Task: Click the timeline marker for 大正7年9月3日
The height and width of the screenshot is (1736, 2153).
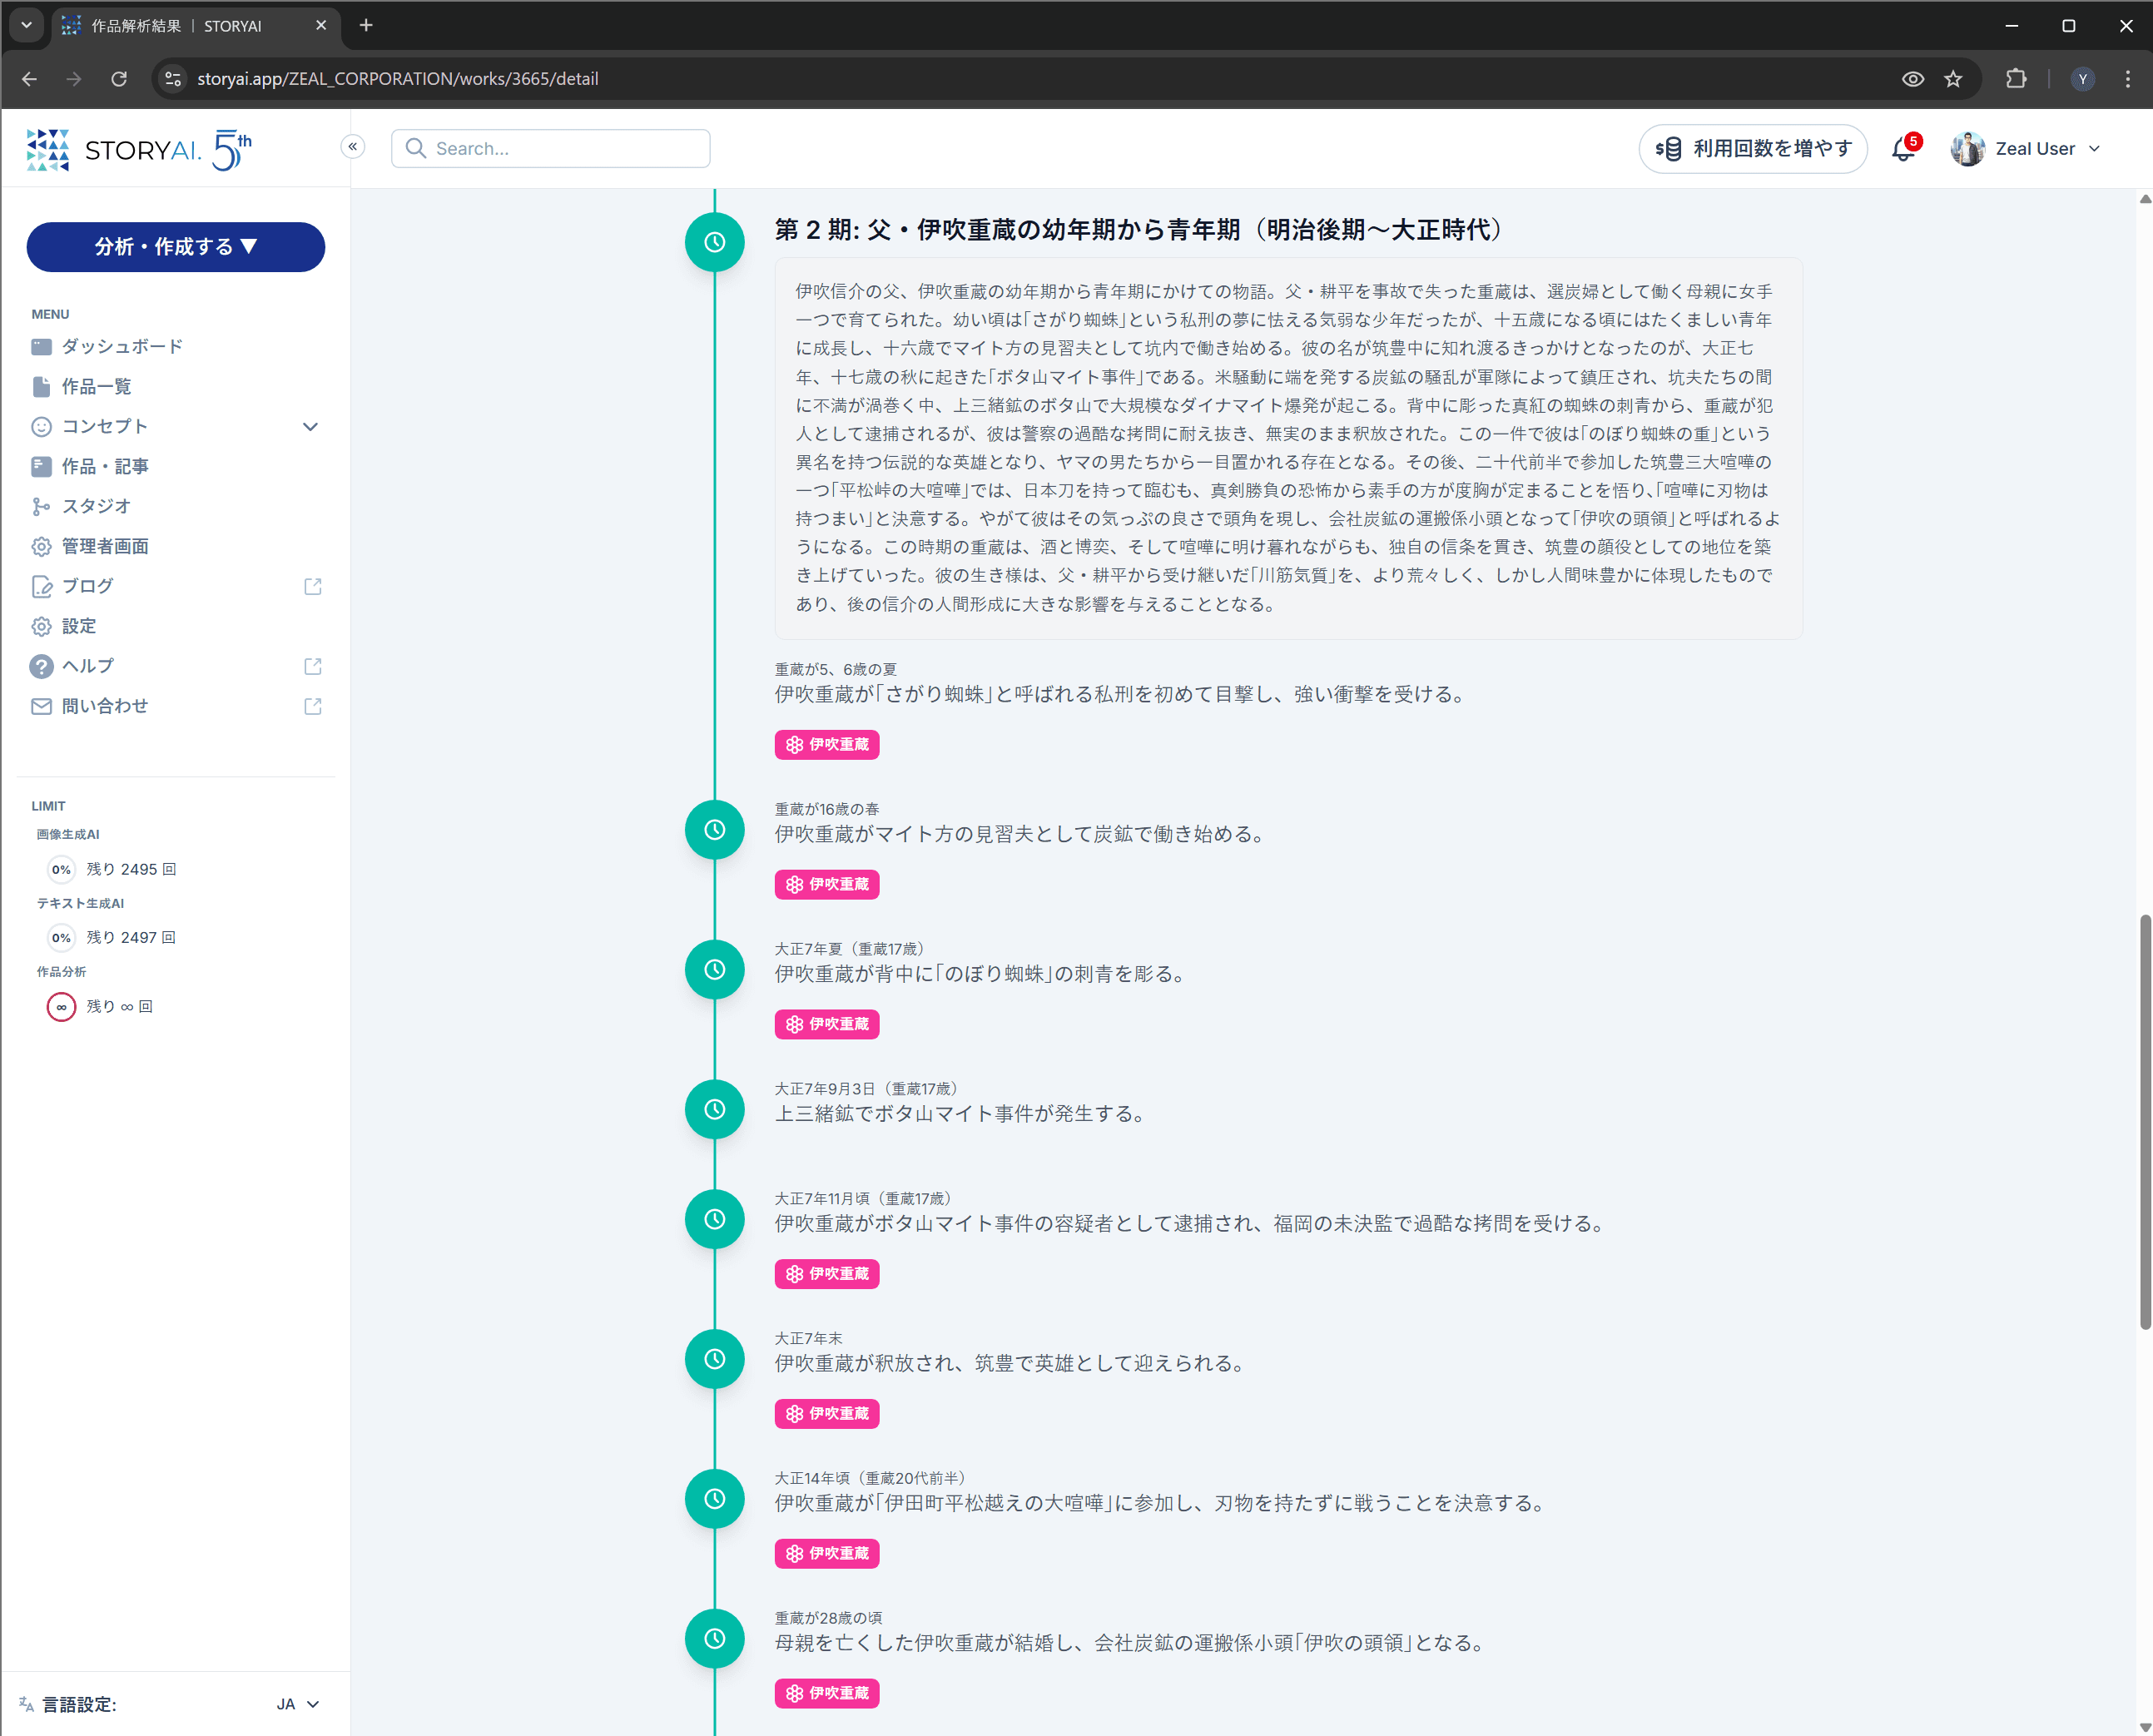Action: (x=715, y=1110)
